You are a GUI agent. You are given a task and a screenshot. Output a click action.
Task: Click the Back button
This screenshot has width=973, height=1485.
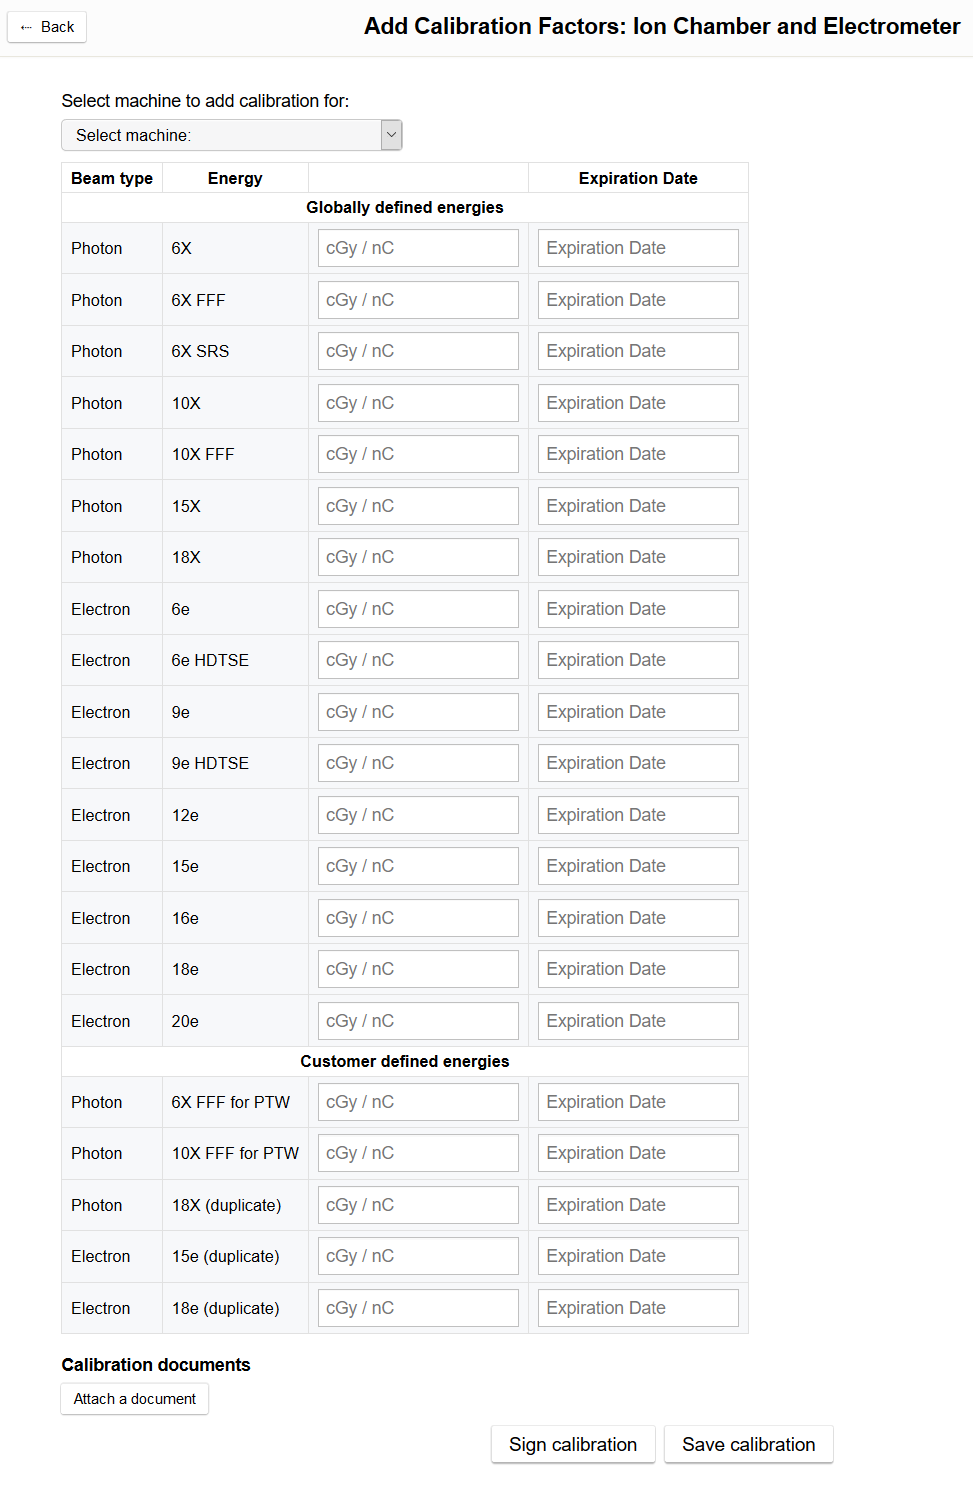pos(47,27)
